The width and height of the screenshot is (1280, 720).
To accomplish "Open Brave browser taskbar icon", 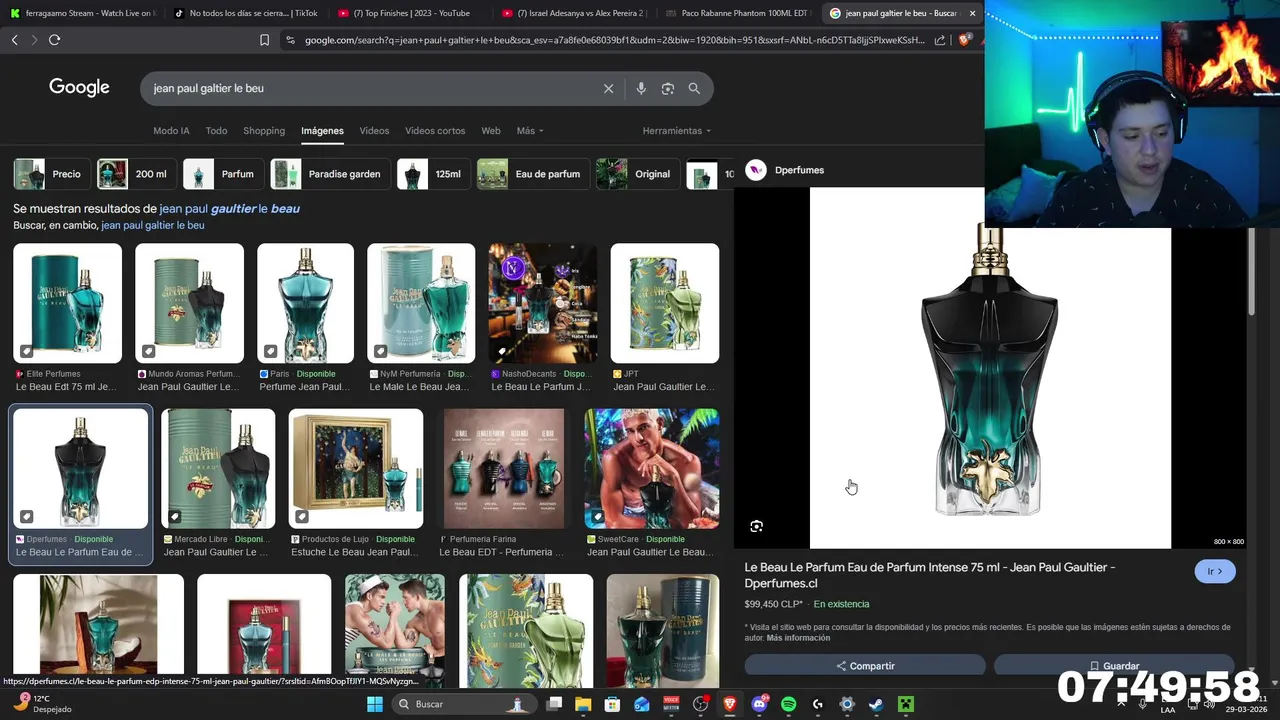I will tap(730, 704).
